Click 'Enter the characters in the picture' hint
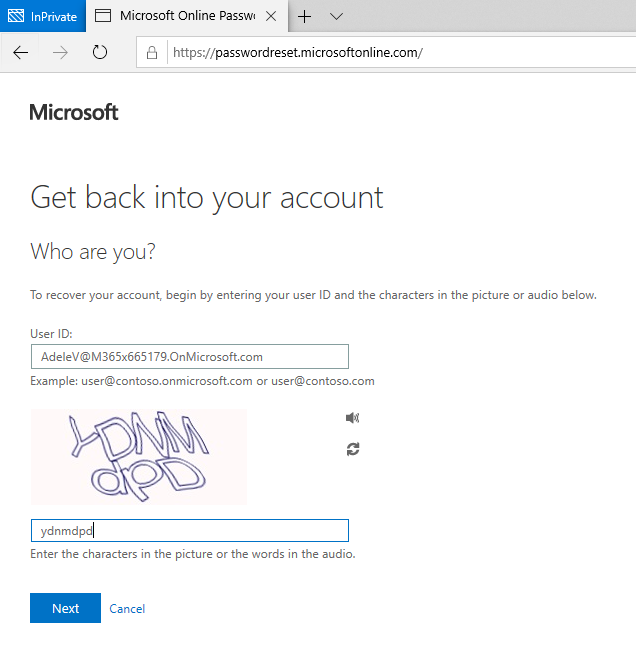Image resolution: width=636 pixels, height=669 pixels. (x=193, y=554)
